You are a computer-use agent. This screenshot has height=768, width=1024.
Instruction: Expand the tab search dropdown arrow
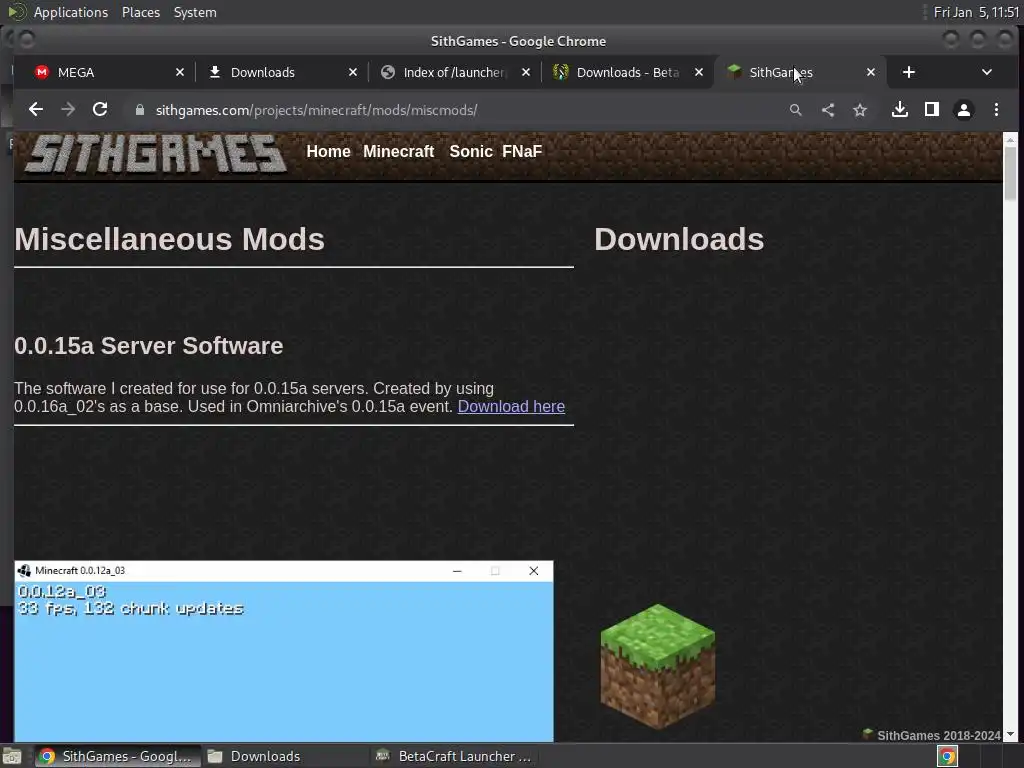point(987,72)
